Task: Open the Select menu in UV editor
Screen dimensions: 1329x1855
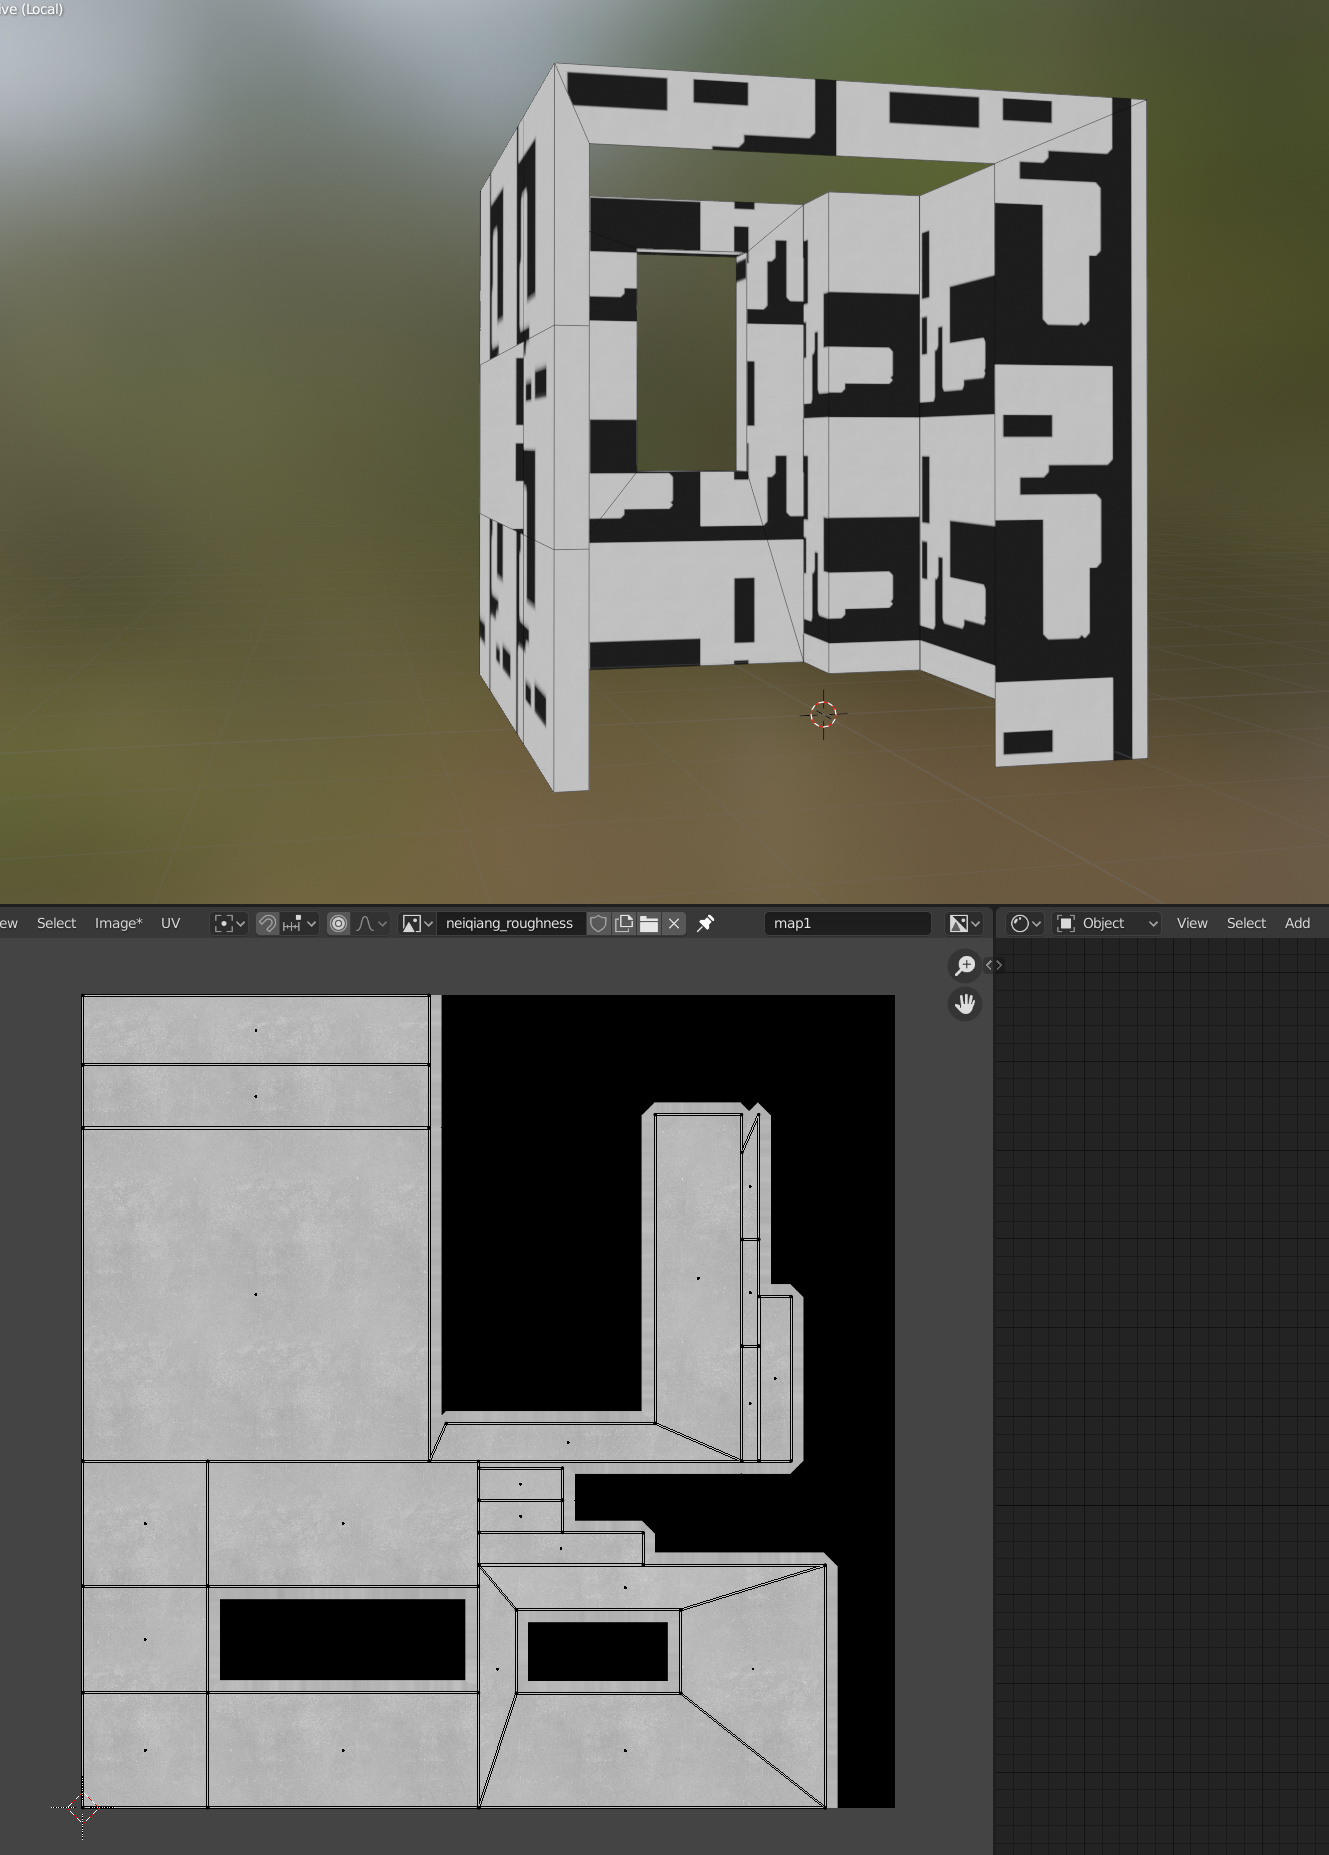Action: [x=56, y=923]
